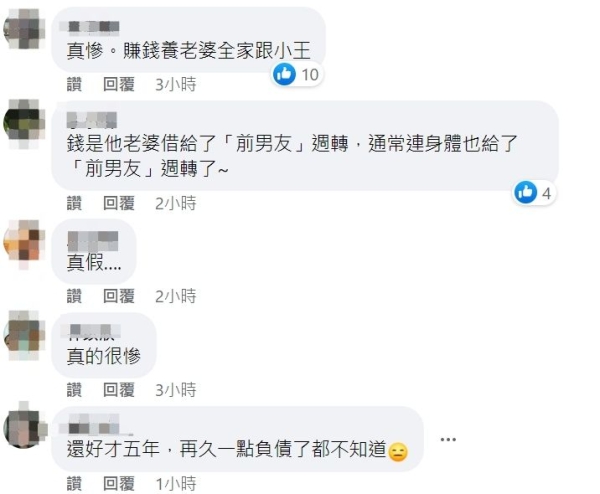The height and width of the screenshot is (494, 600).
Task: Reply to the comment 真慘。賺錢養老婆全家跟小王
Action: [119, 84]
